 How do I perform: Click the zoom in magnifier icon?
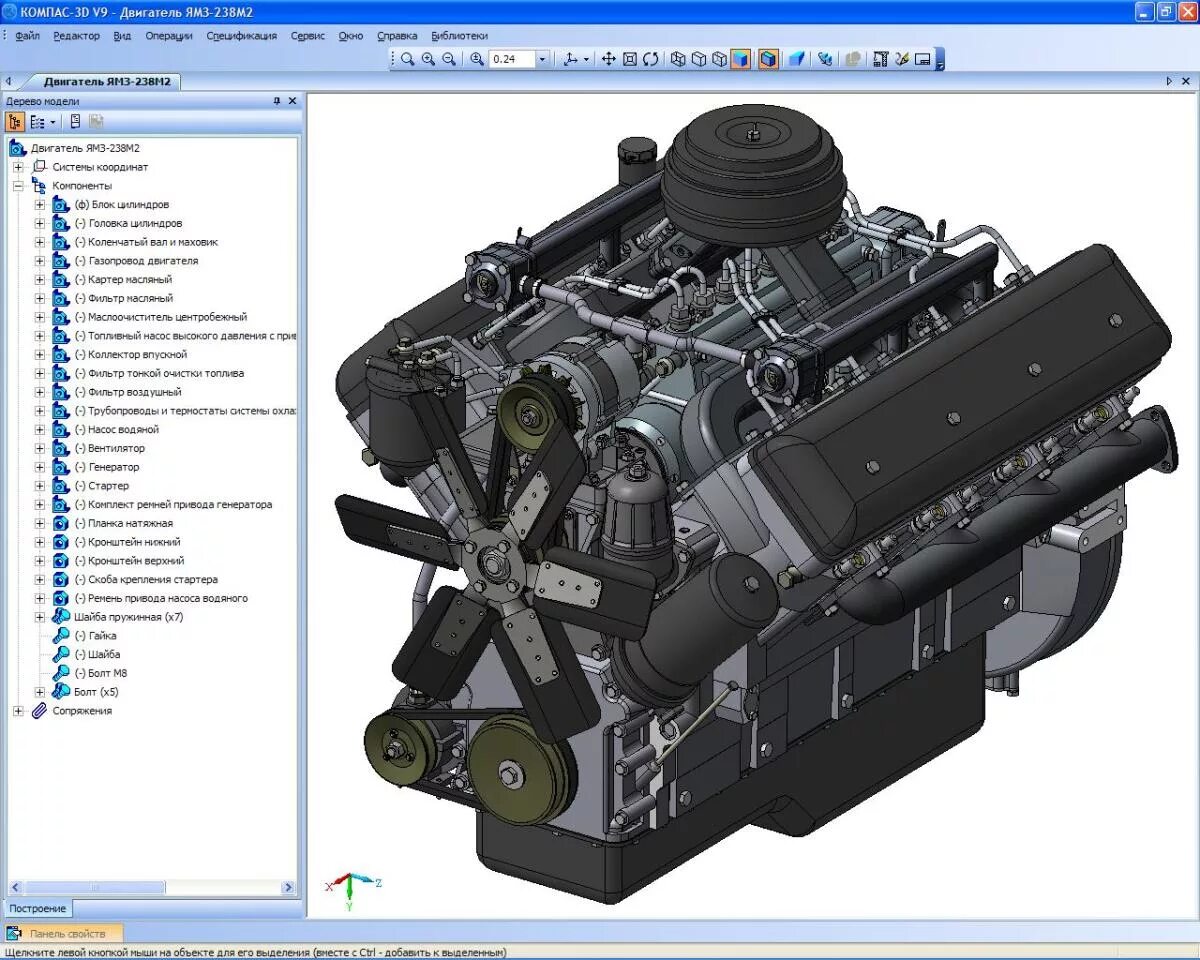coord(428,59)
